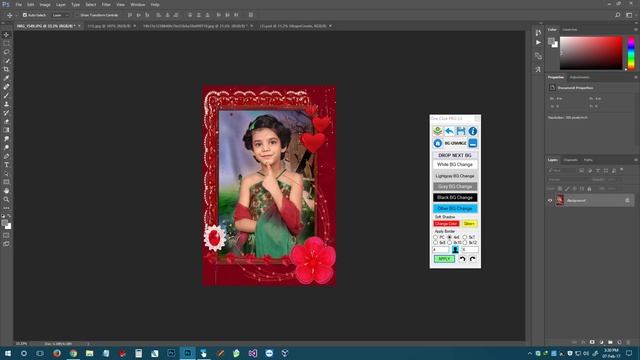Click the left border value field showing 4
This screenshot has width=640, height=360.
click(x=440, y=249)
